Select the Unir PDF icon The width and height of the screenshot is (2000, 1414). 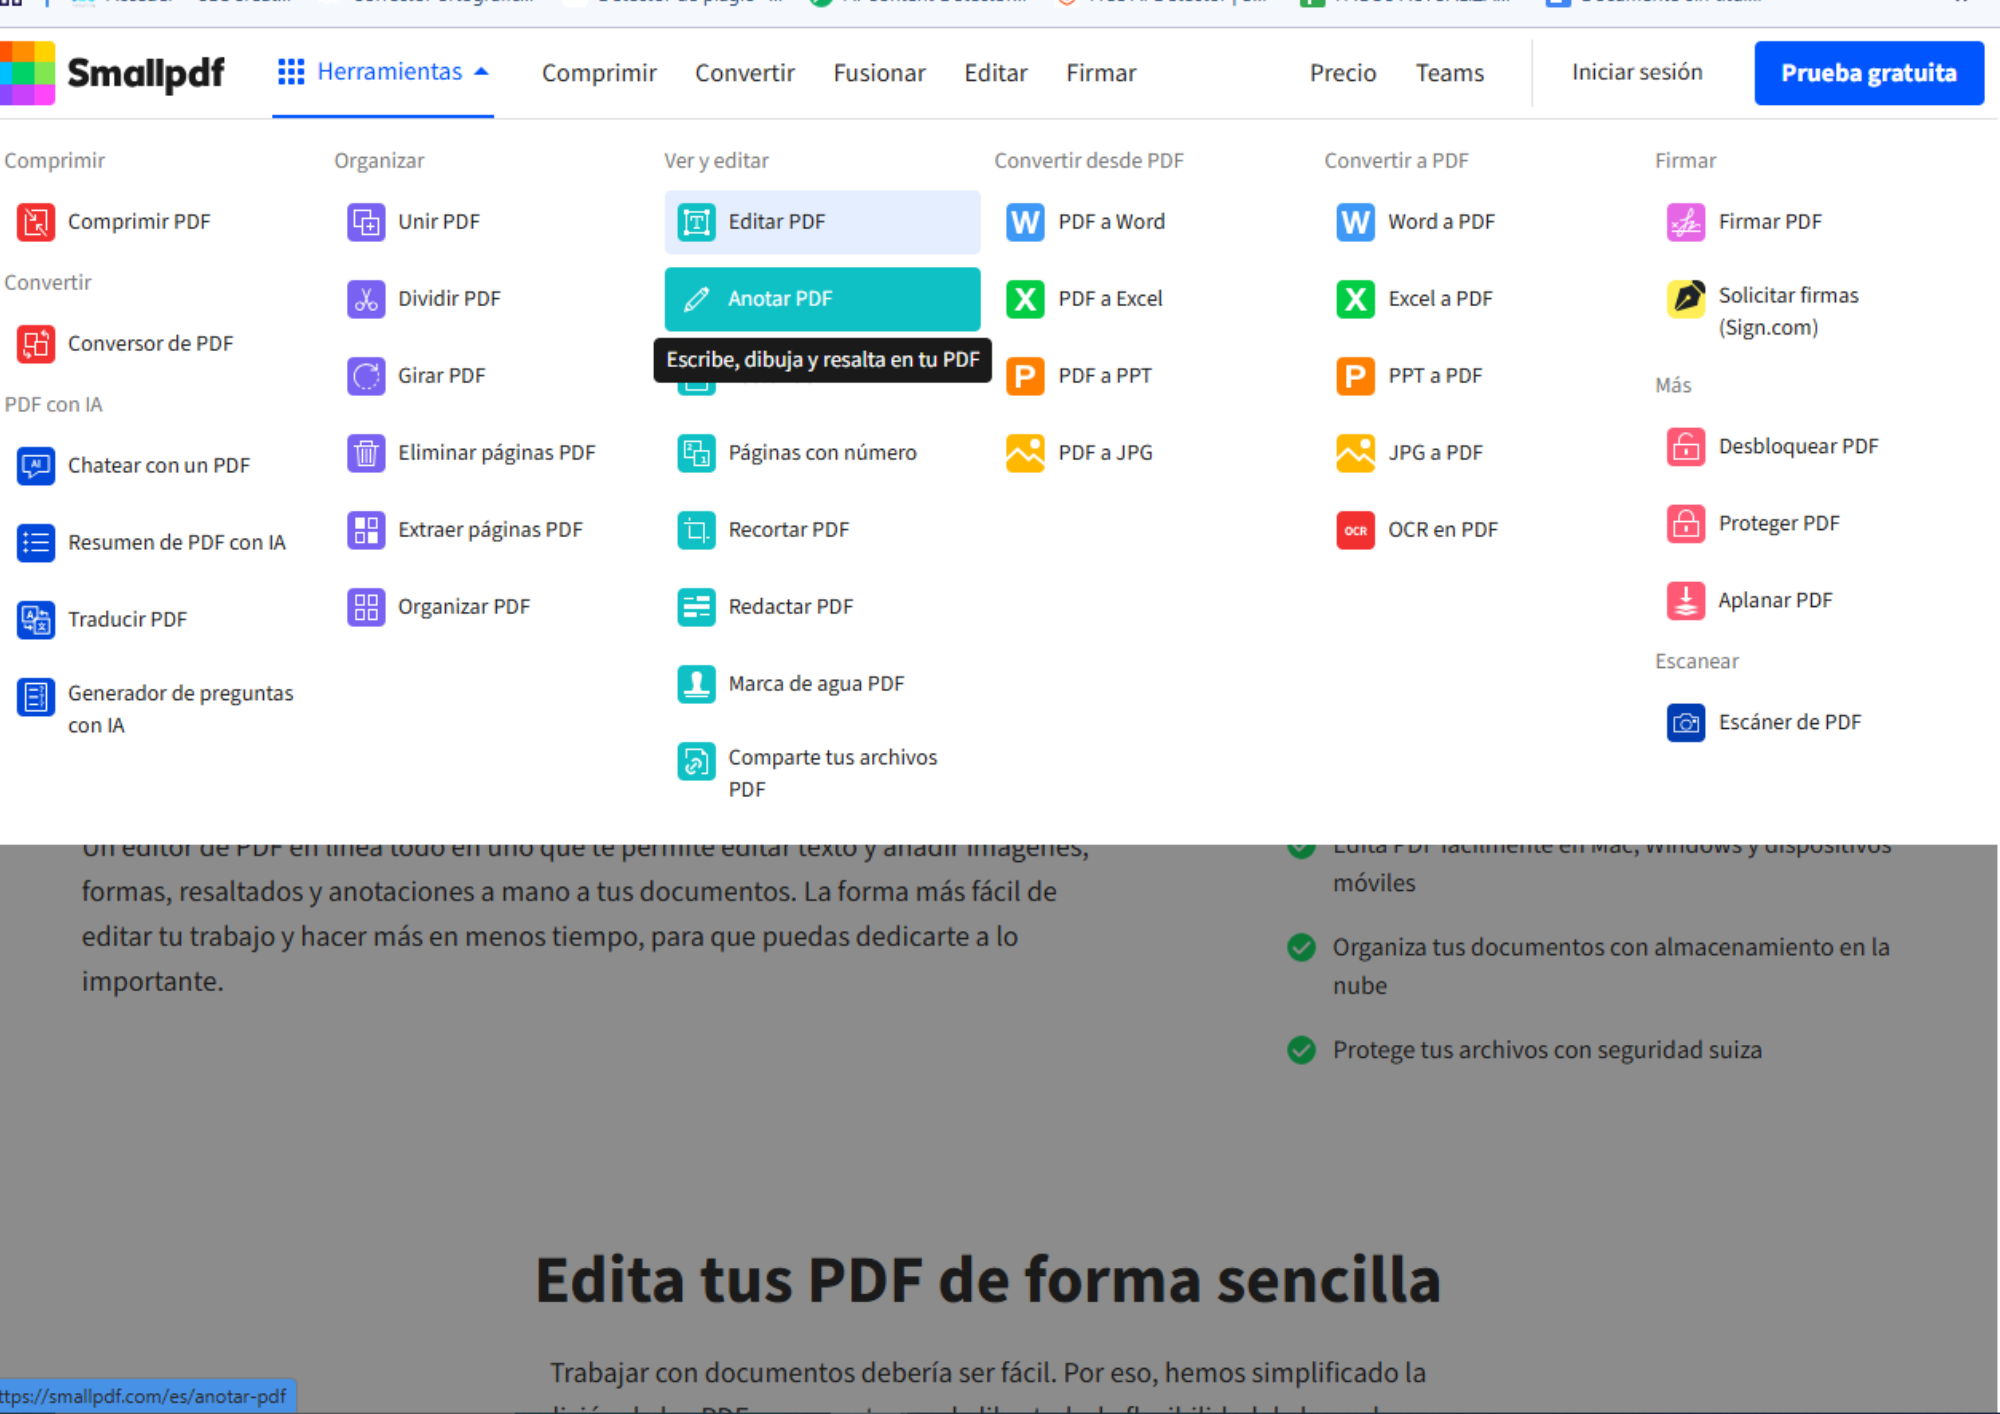(366, 222)
